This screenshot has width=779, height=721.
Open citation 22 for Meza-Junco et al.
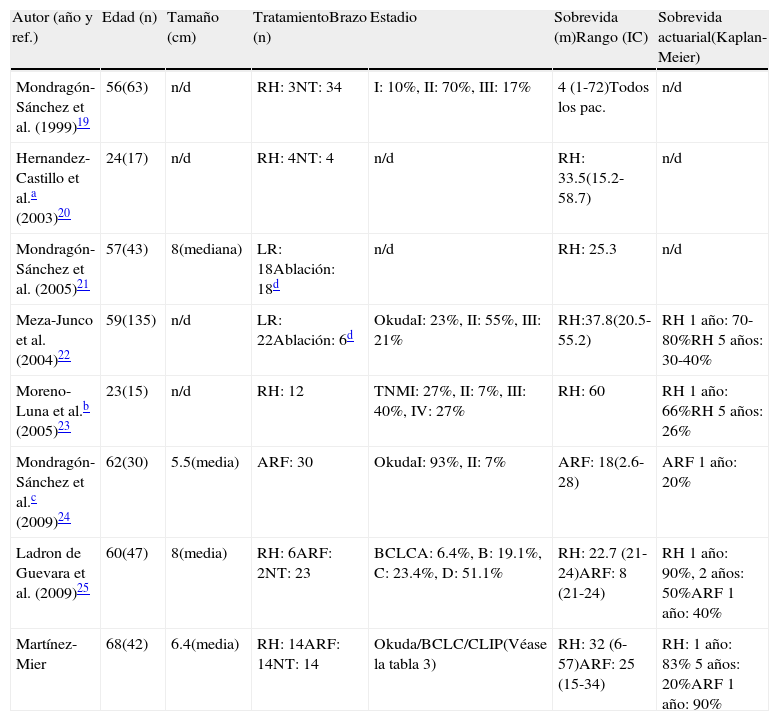(x=64, y=354)
